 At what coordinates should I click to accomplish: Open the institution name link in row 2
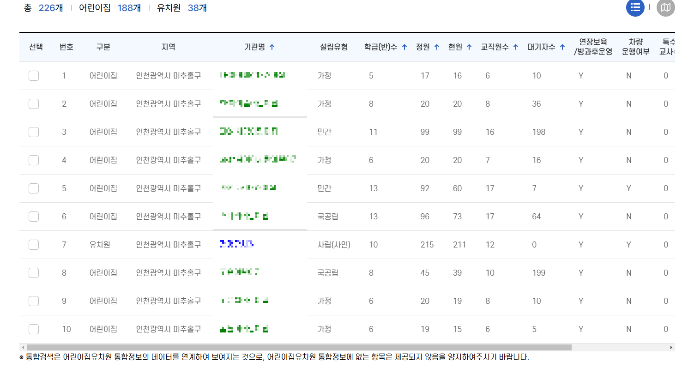click(249, 103)
